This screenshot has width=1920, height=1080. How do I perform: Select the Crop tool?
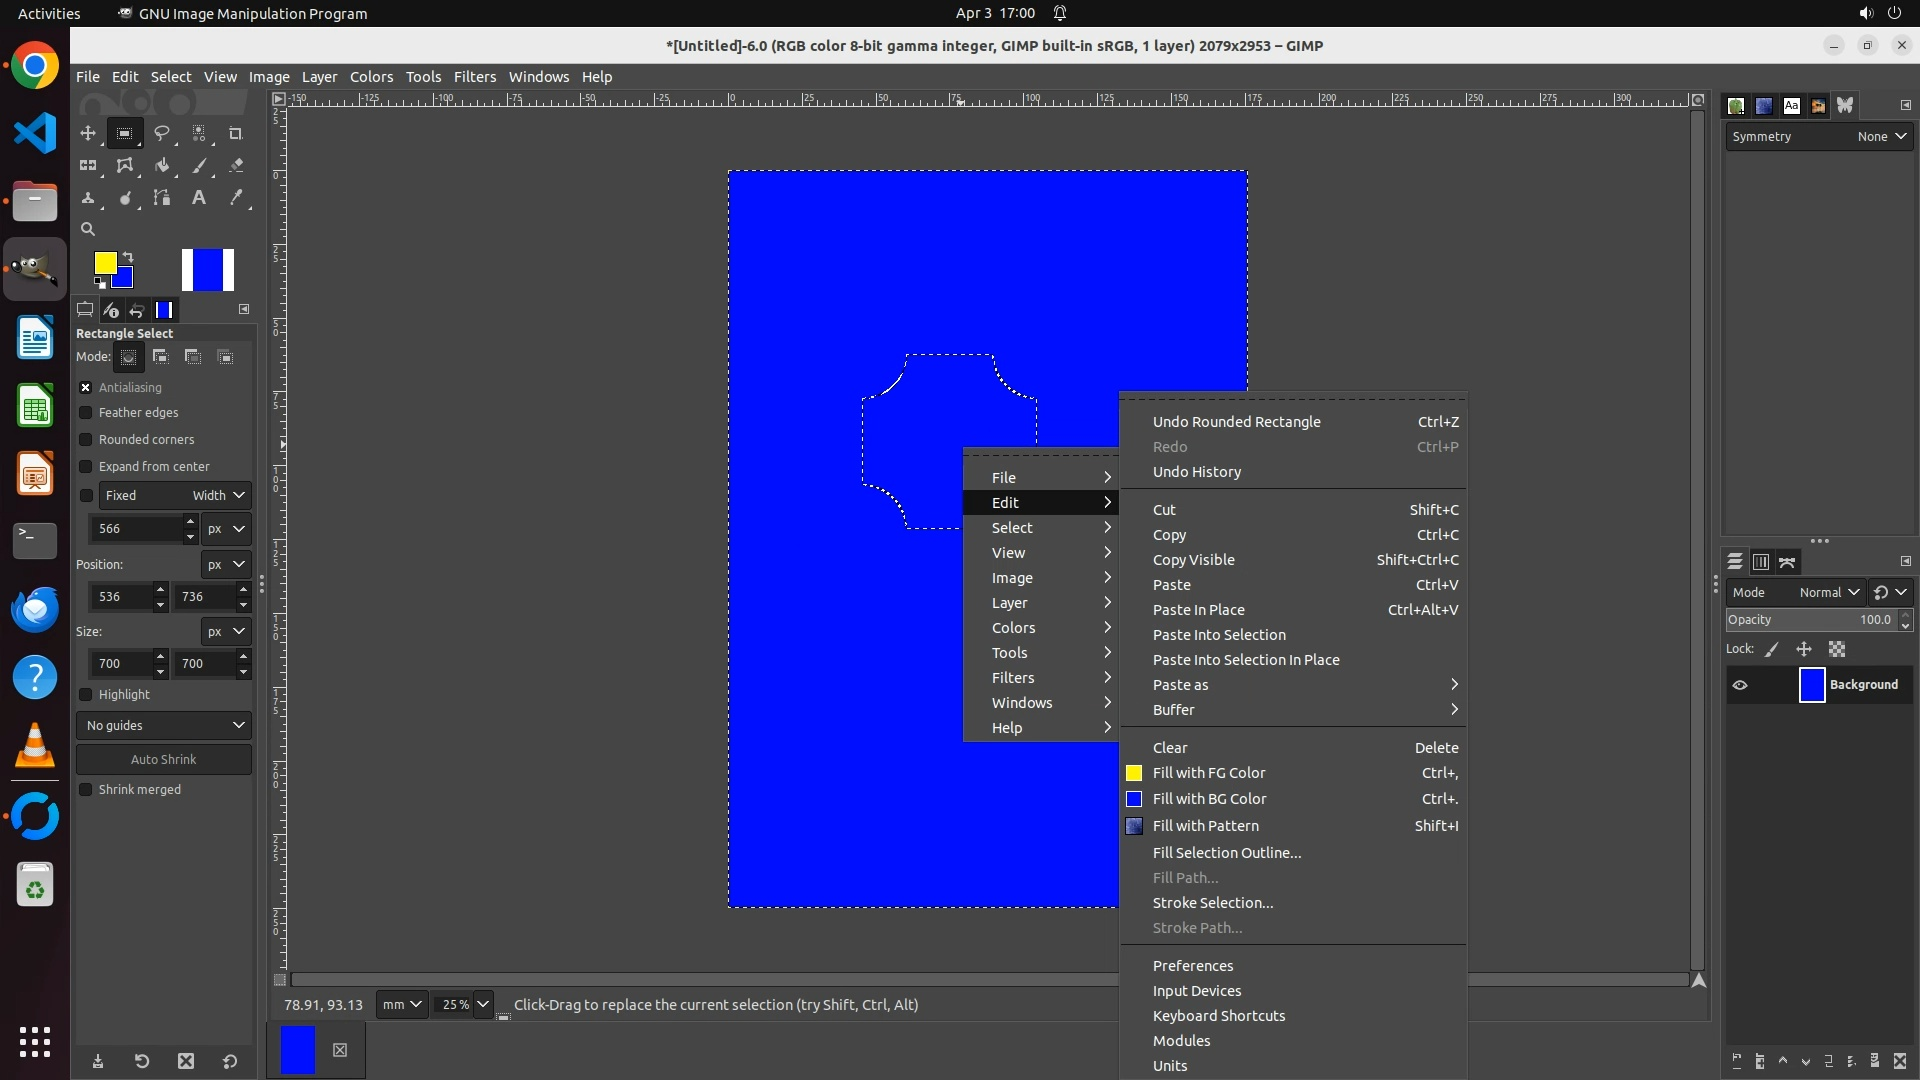point(236,133)
